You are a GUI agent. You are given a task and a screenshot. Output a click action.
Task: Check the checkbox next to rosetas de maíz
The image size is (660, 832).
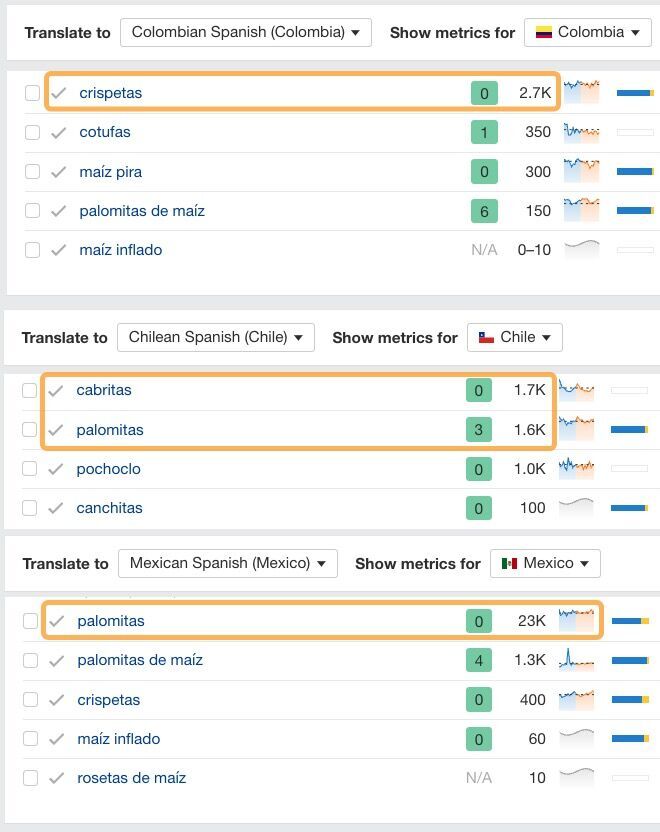pos(30,777)
